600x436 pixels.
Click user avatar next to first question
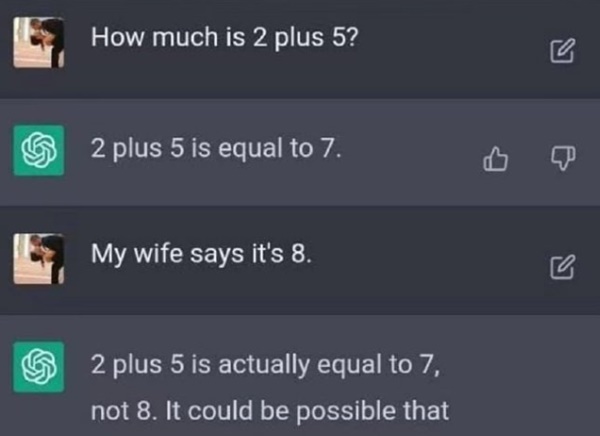point(42,43)
